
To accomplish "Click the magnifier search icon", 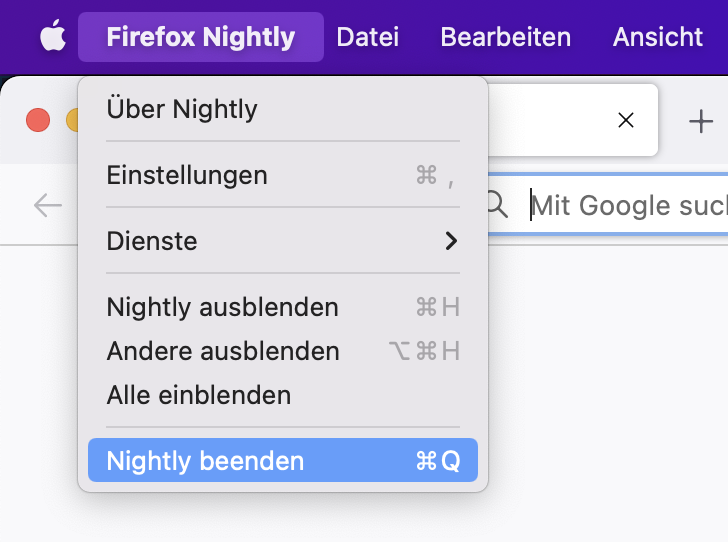I will [x=497, y=205].
